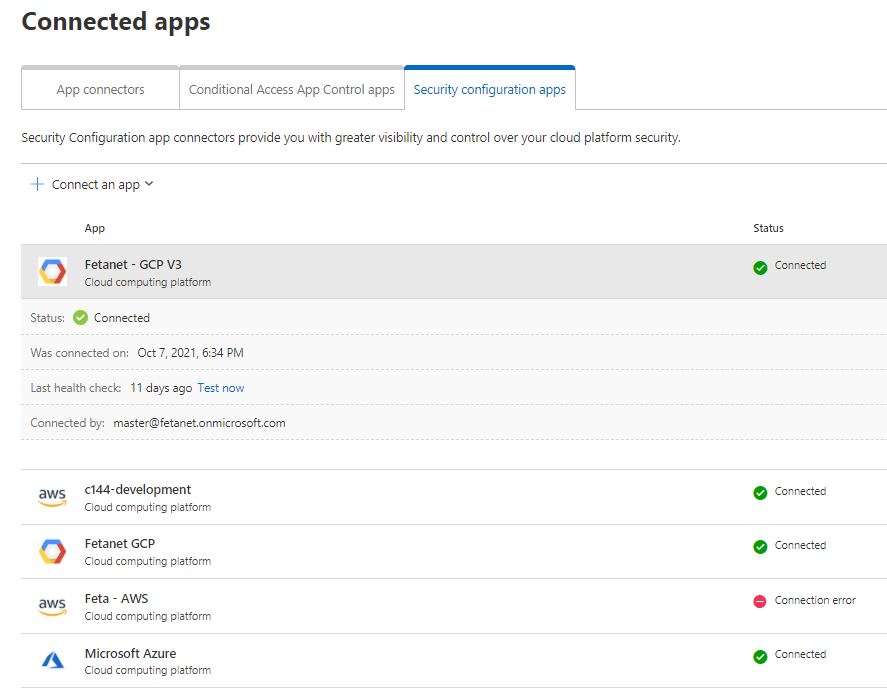Click green status checkmark in expanded details
The width and height of the screenshot is (887, 698).
(81, 318)
